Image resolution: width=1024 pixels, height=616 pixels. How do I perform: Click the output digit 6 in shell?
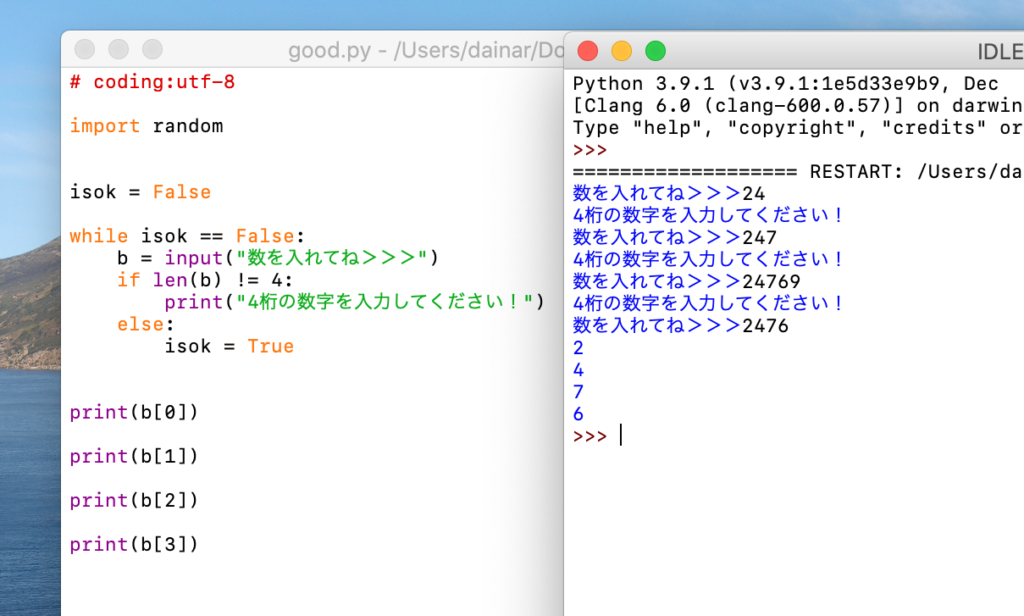tap(578, 414)
